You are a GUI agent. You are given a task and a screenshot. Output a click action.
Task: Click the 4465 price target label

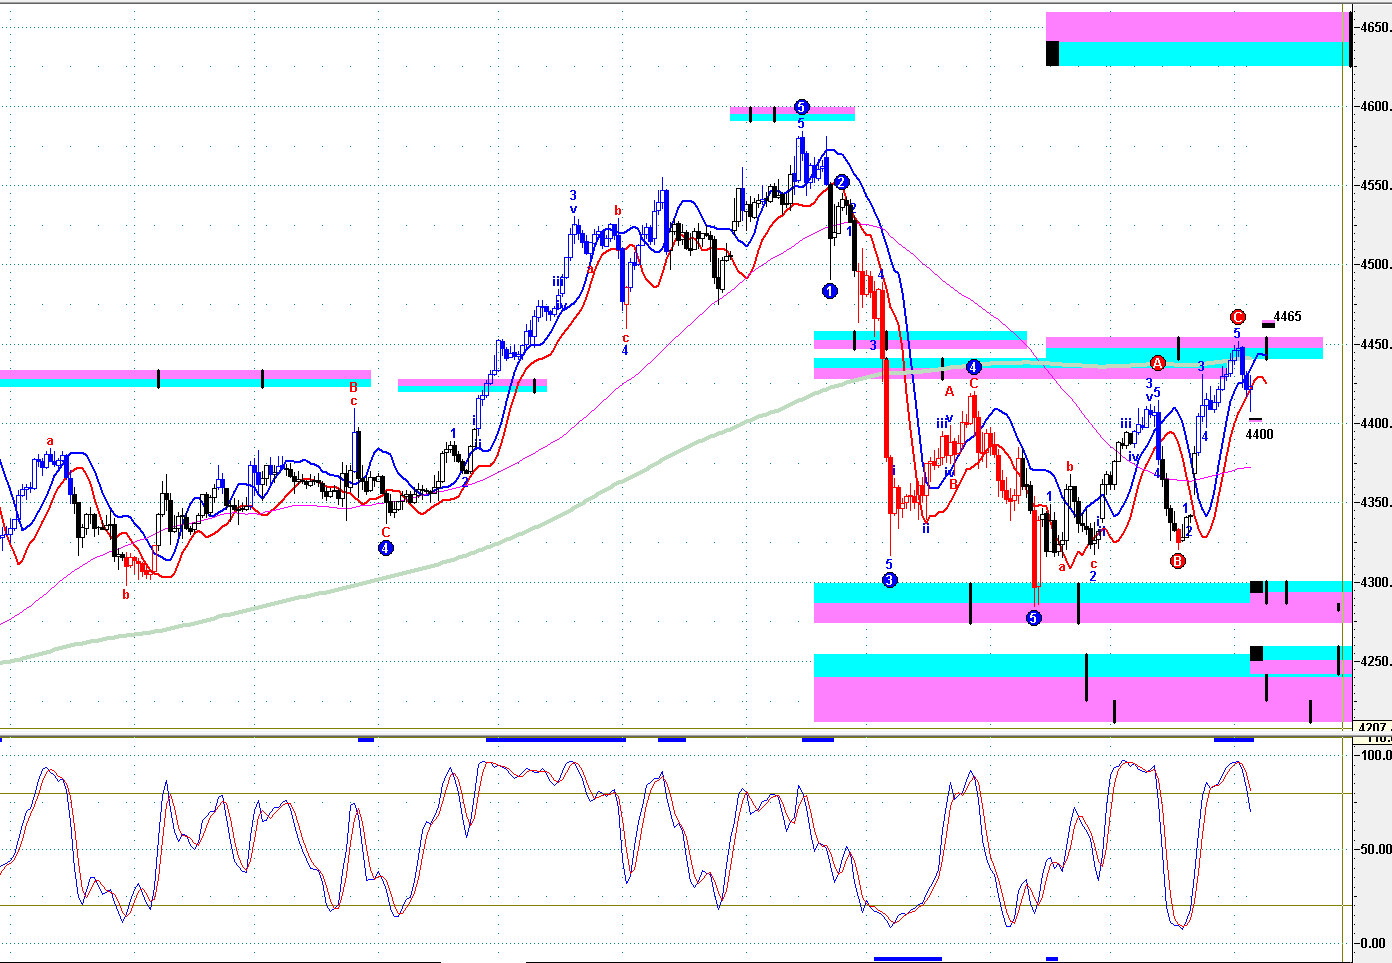tap(1287, 317)
